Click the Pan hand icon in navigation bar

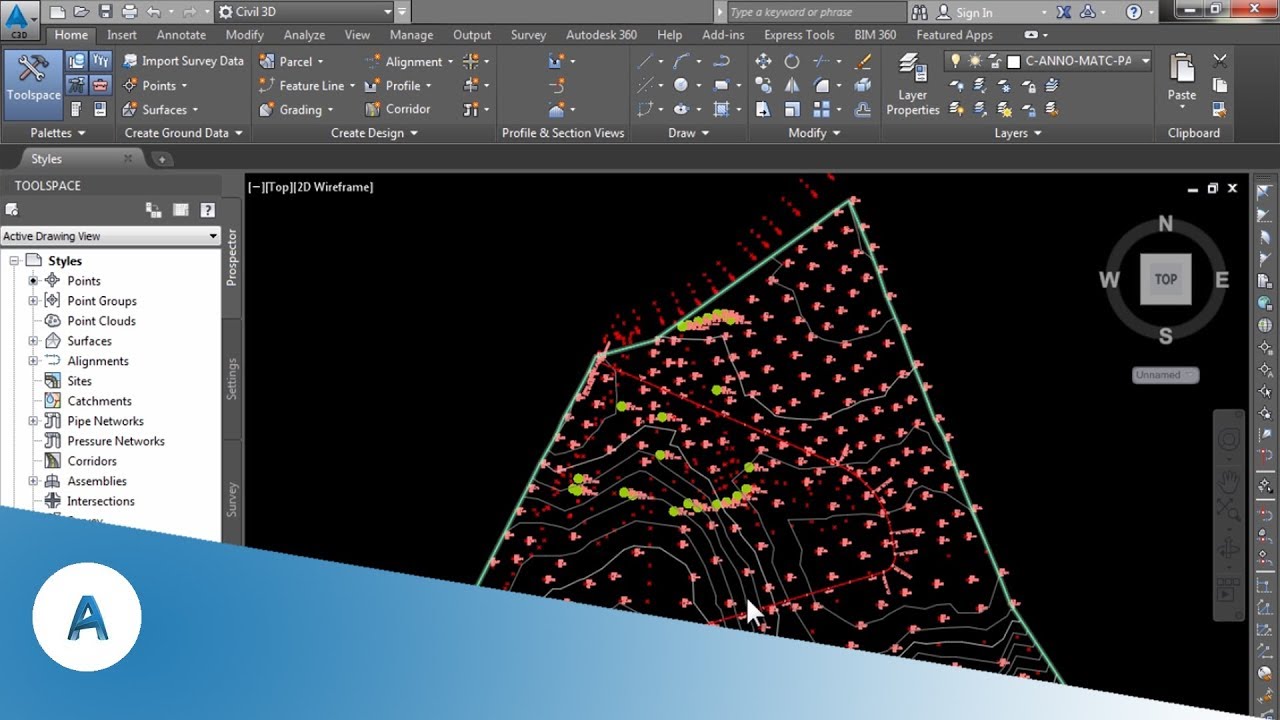click(1228, 483)
